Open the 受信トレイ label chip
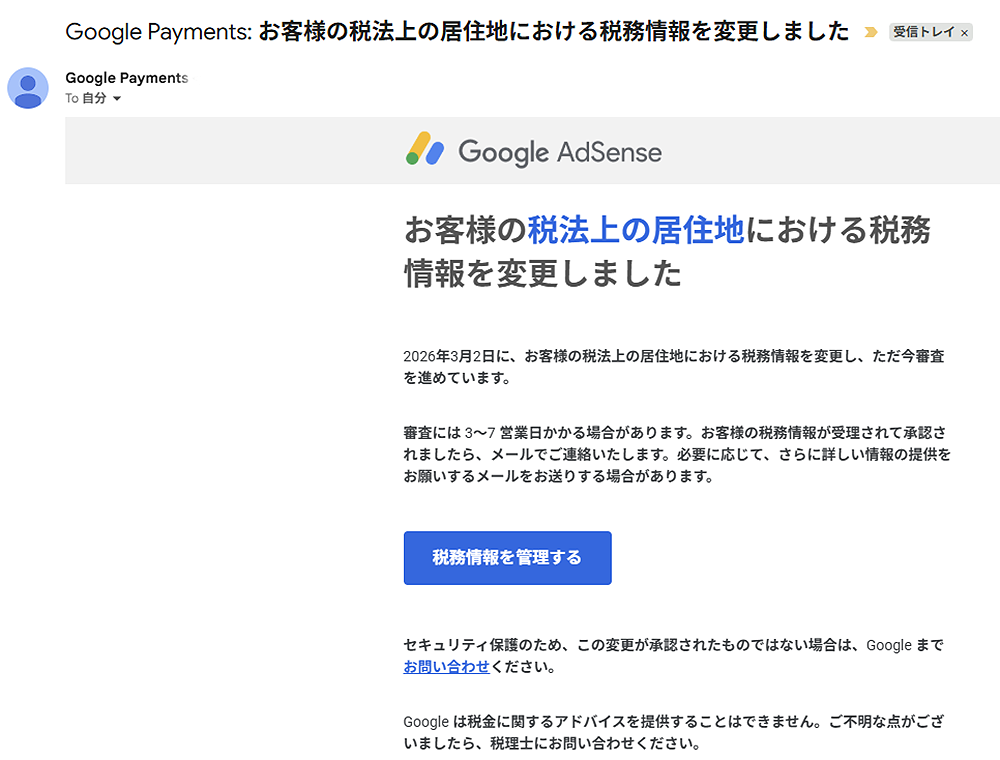The width and height of the screenshot is (1000, 760). [x=923, y=32]
